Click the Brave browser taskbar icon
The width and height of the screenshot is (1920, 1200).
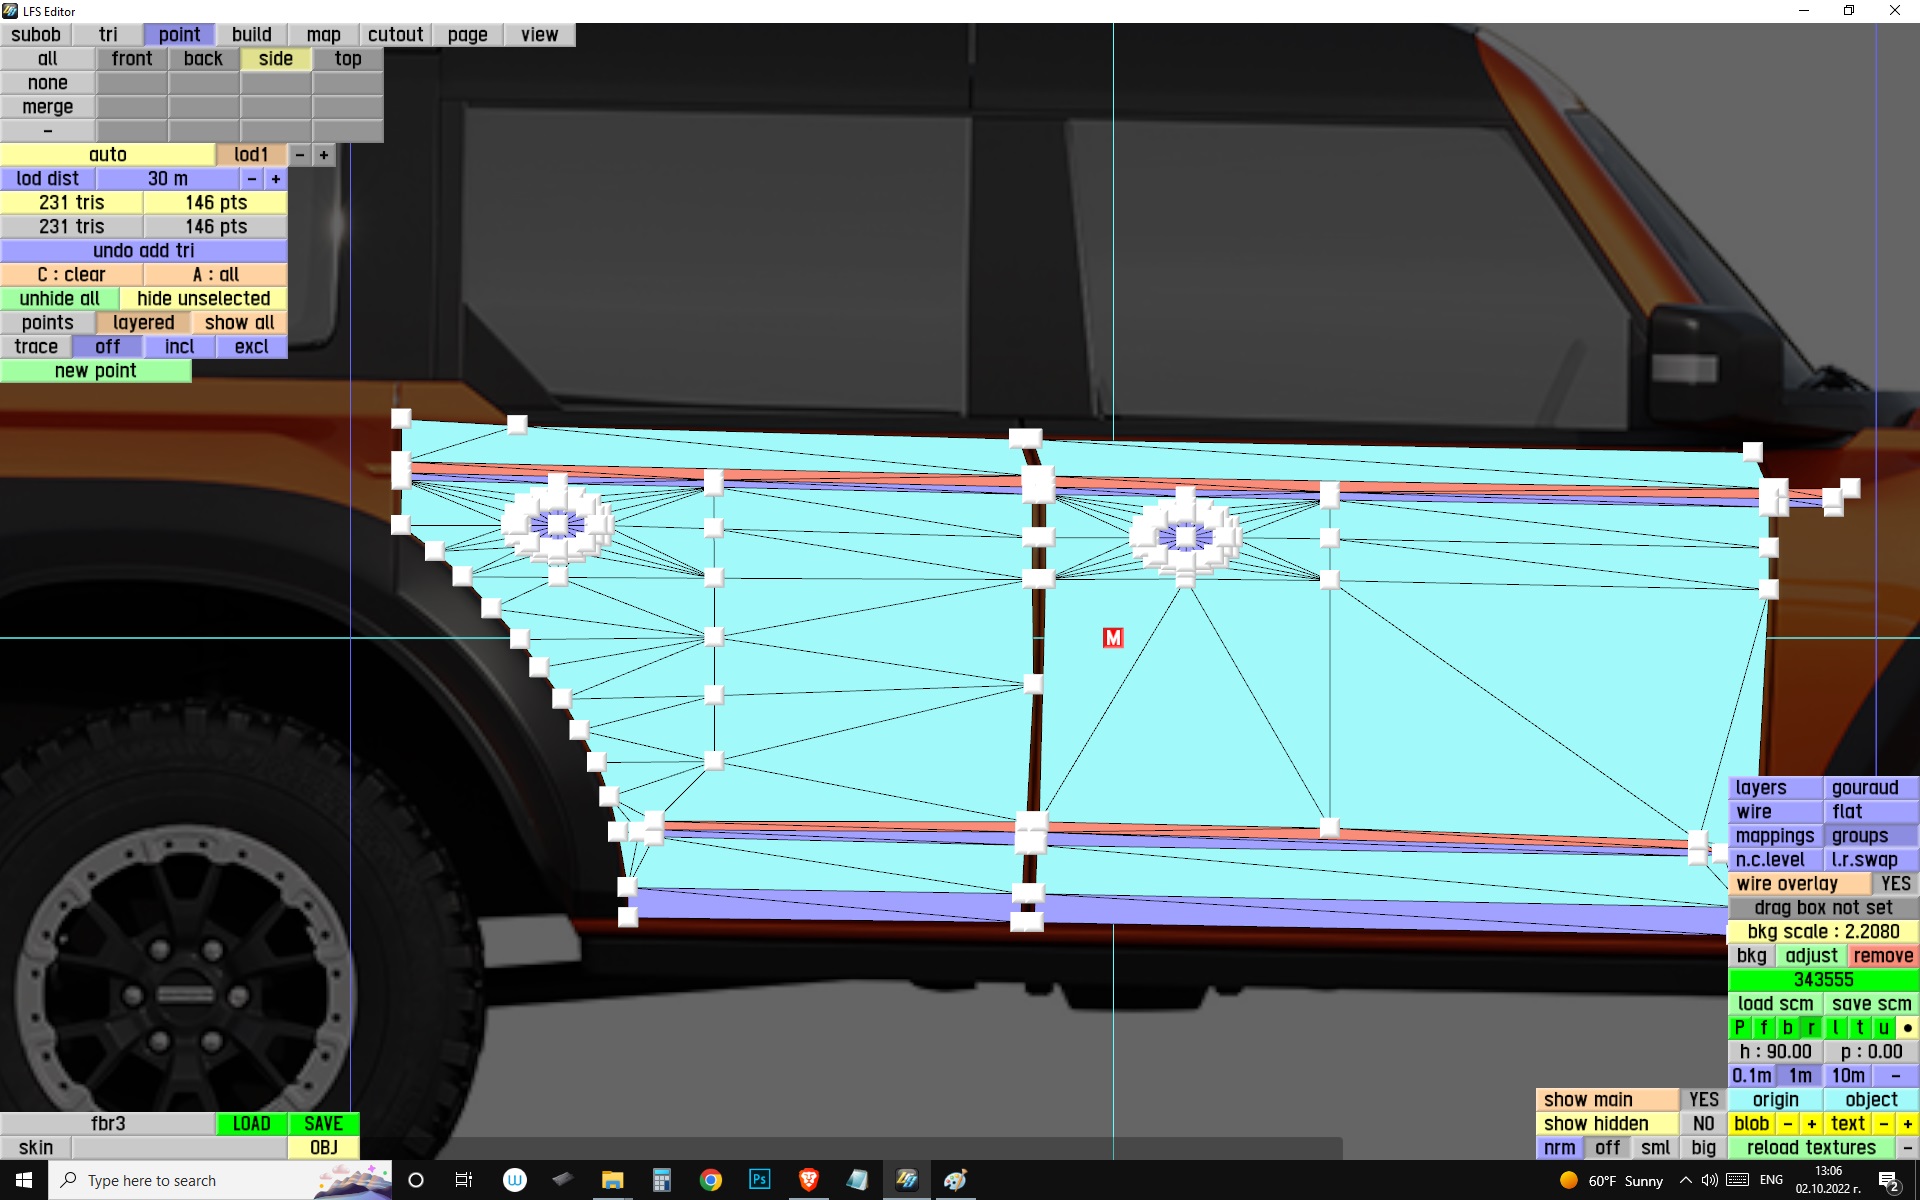point(808,1180)
